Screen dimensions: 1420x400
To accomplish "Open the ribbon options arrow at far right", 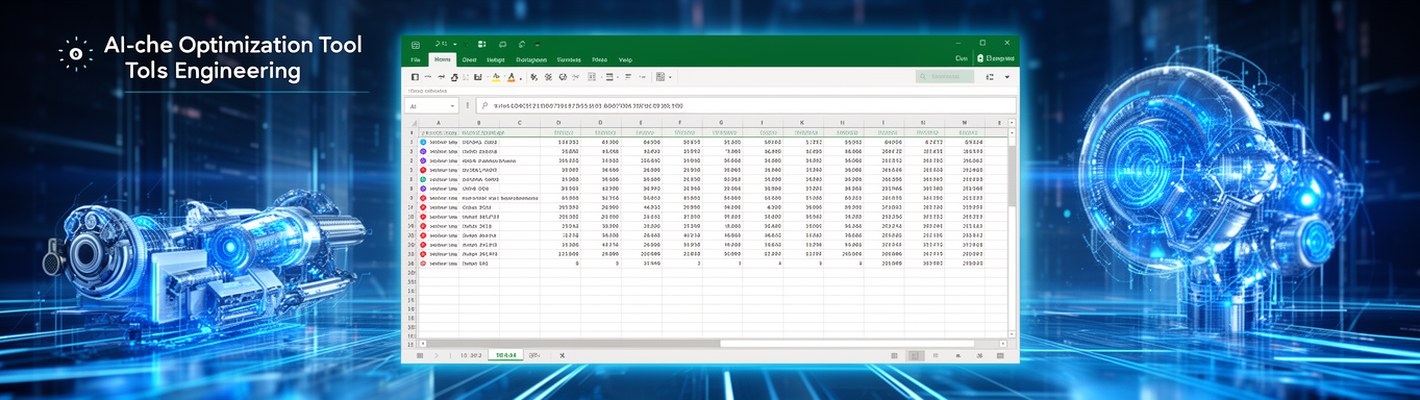I will [1007, 77].
